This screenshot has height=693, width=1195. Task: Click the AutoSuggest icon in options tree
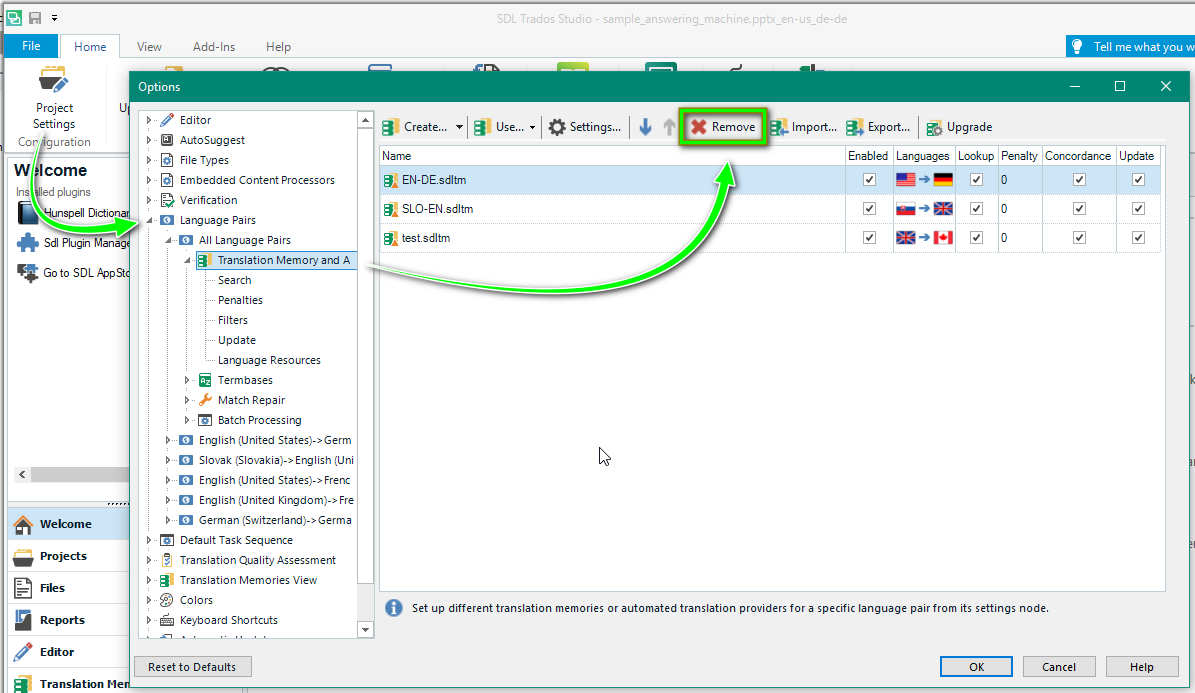[167, 140]
